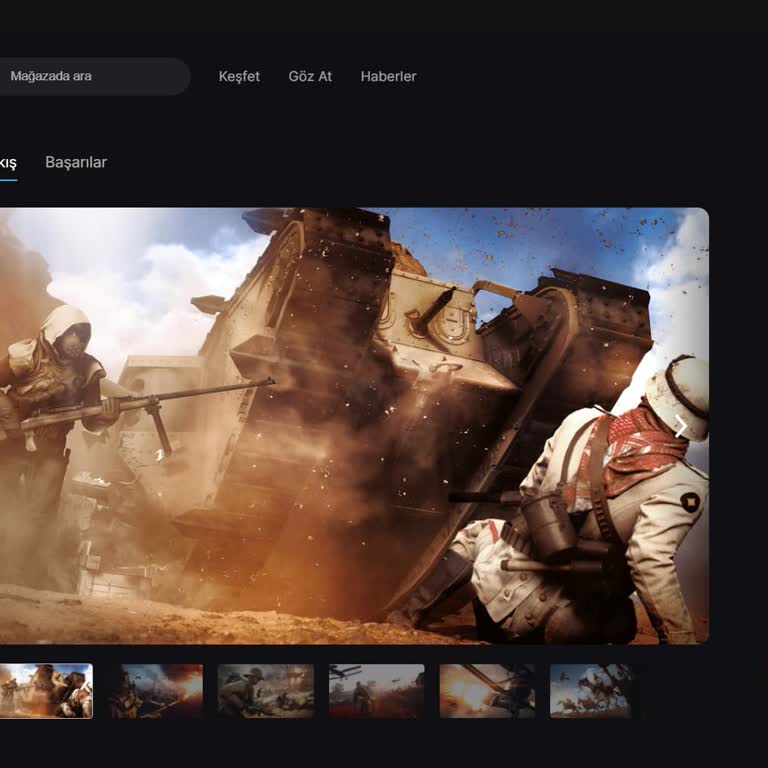Select the partially visible overview tab ending in 'kış'
768x768 pixels.
(x=8, y=163)
